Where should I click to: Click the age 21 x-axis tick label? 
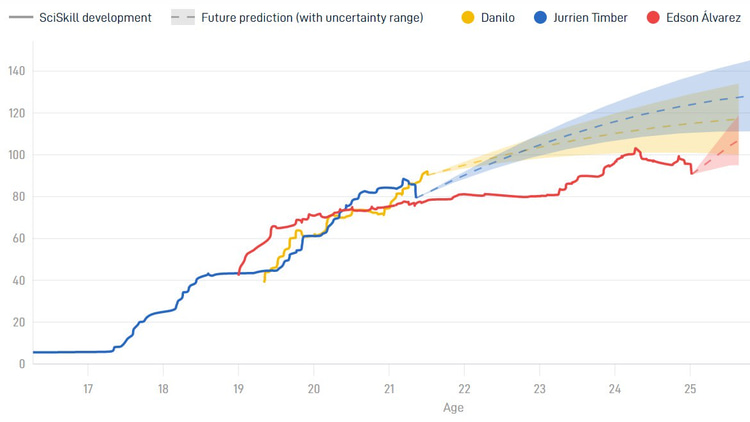(x=389, y=389)
